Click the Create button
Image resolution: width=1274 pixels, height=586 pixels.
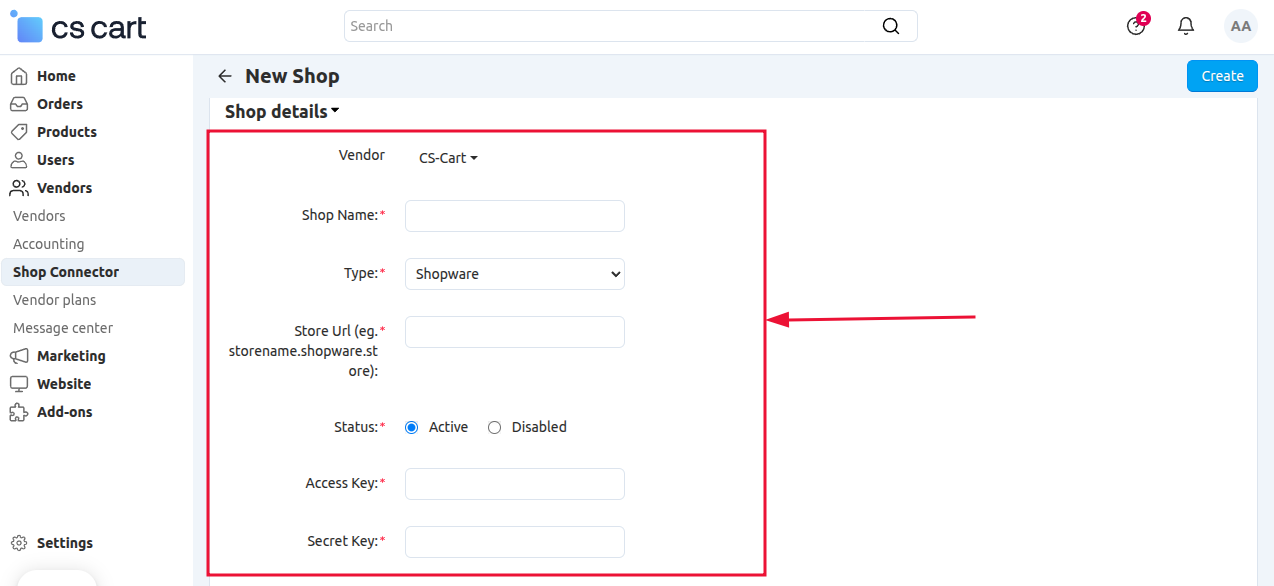pos(1221,75)
